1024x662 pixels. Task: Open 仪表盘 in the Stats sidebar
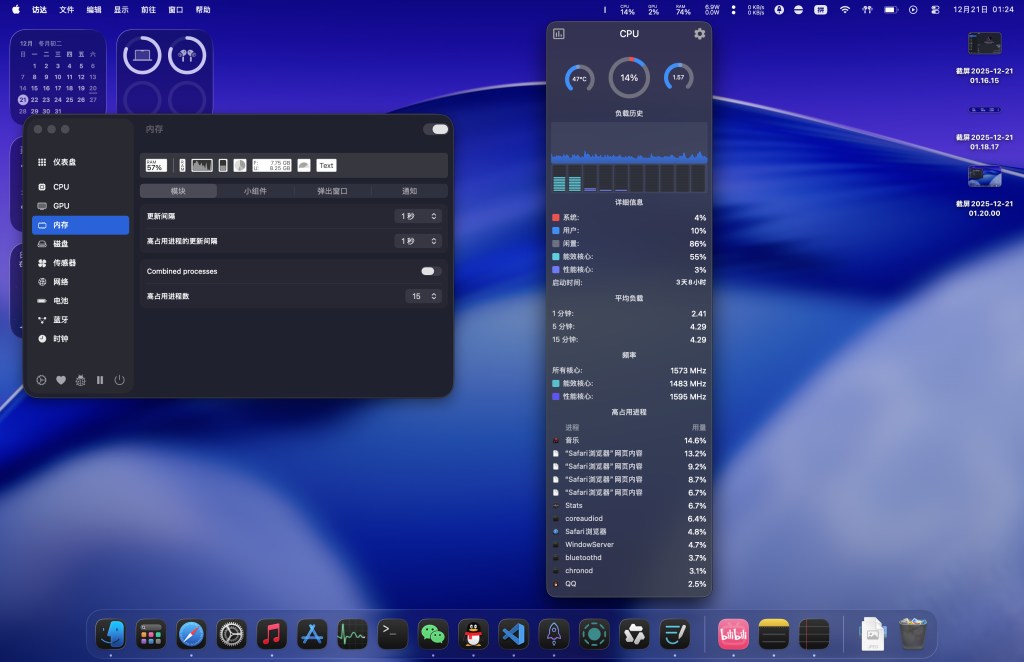tap(64, 162)
